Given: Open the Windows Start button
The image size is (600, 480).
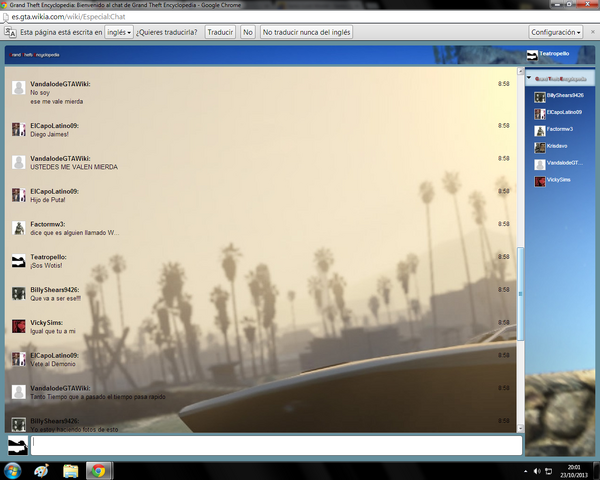Looking at the screenshot, I should tap(12, 471).
